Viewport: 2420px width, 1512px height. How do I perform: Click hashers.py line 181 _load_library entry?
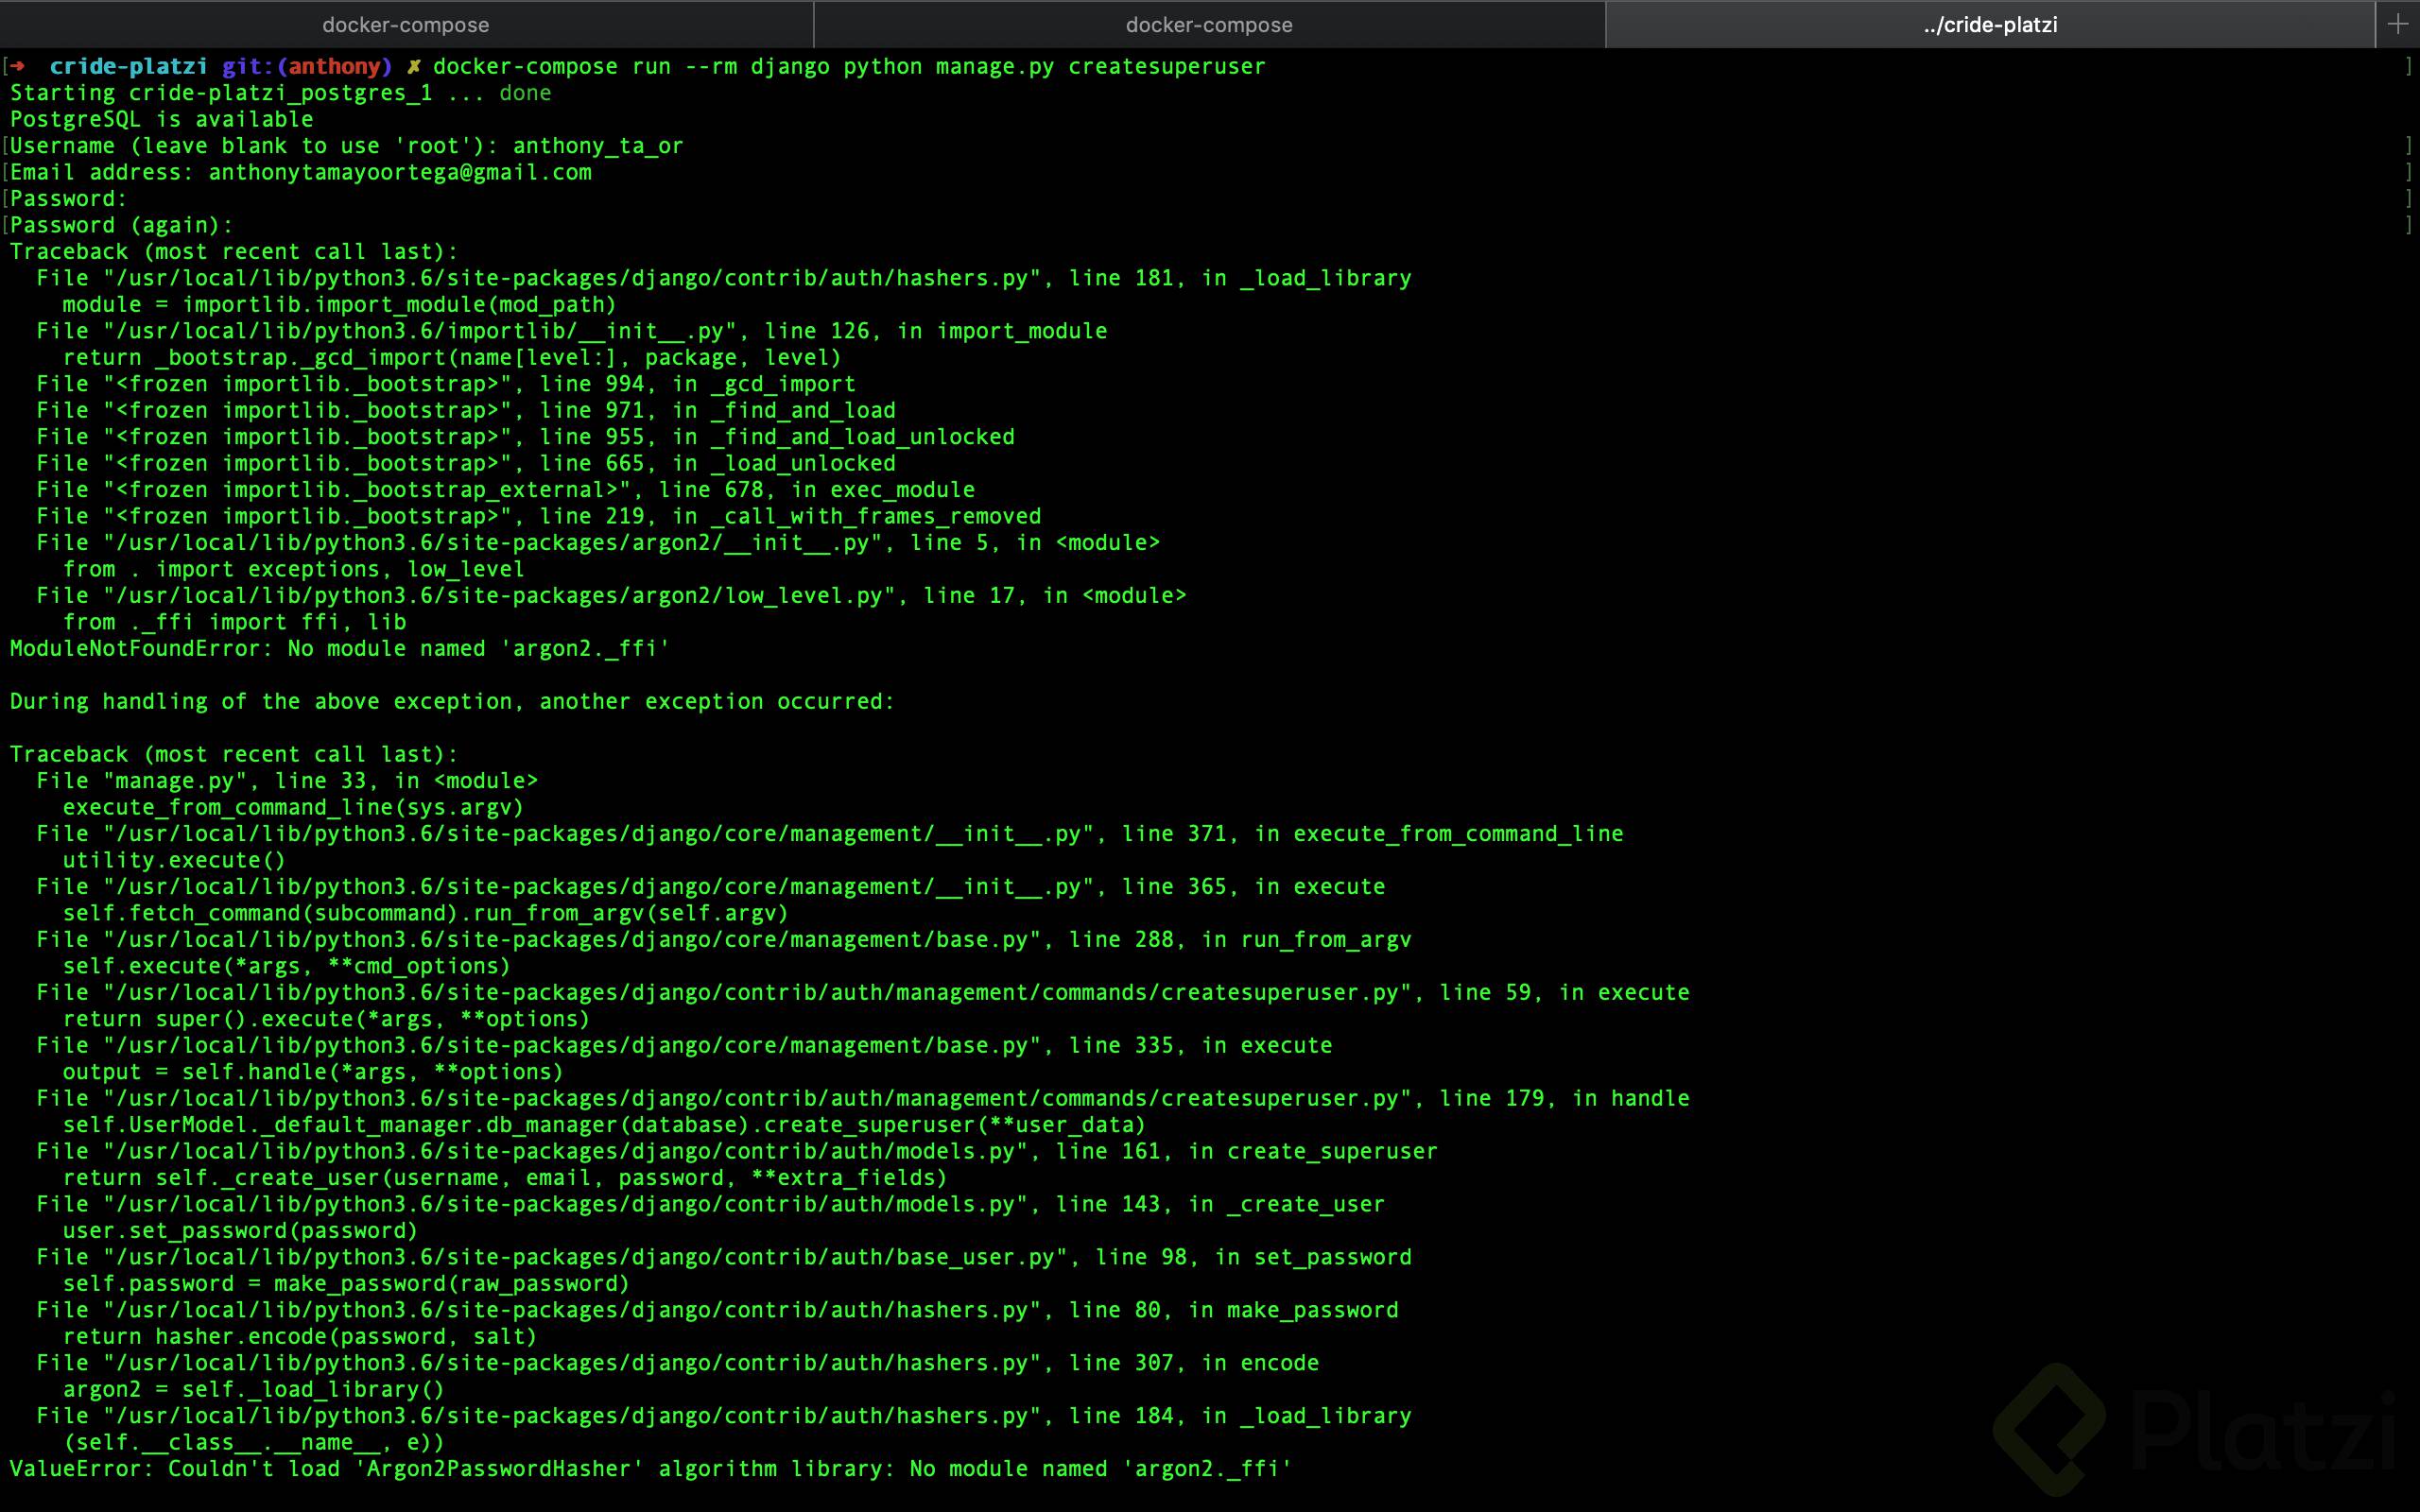724,278
